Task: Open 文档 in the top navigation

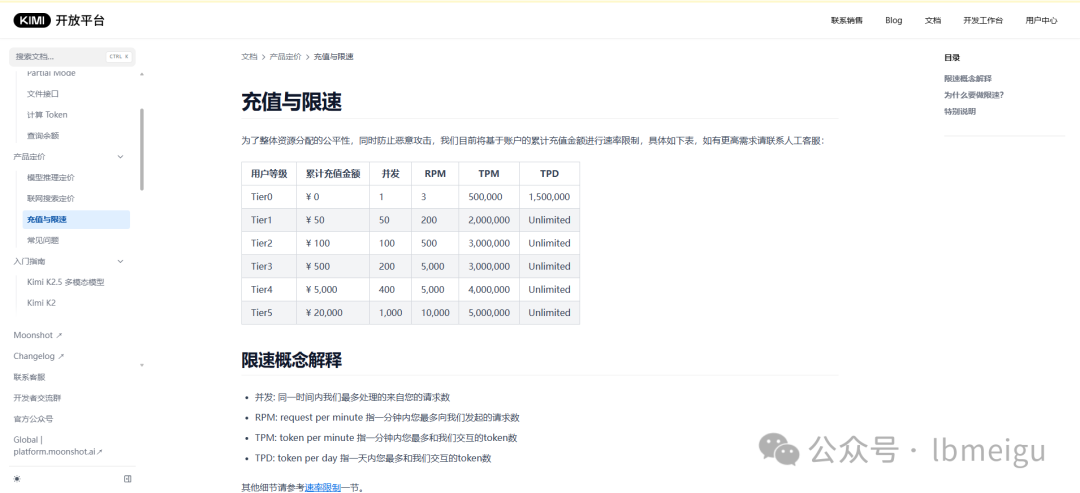Action: pos(933,20)
